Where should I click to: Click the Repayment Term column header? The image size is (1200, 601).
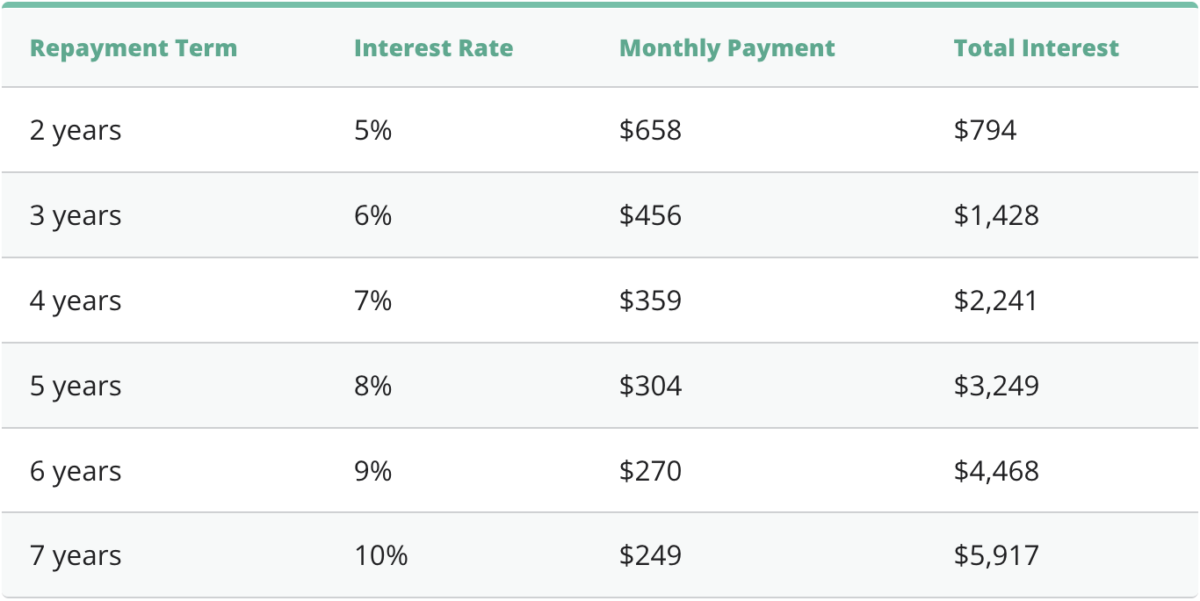pyautogui.click(x=133, y=48)
